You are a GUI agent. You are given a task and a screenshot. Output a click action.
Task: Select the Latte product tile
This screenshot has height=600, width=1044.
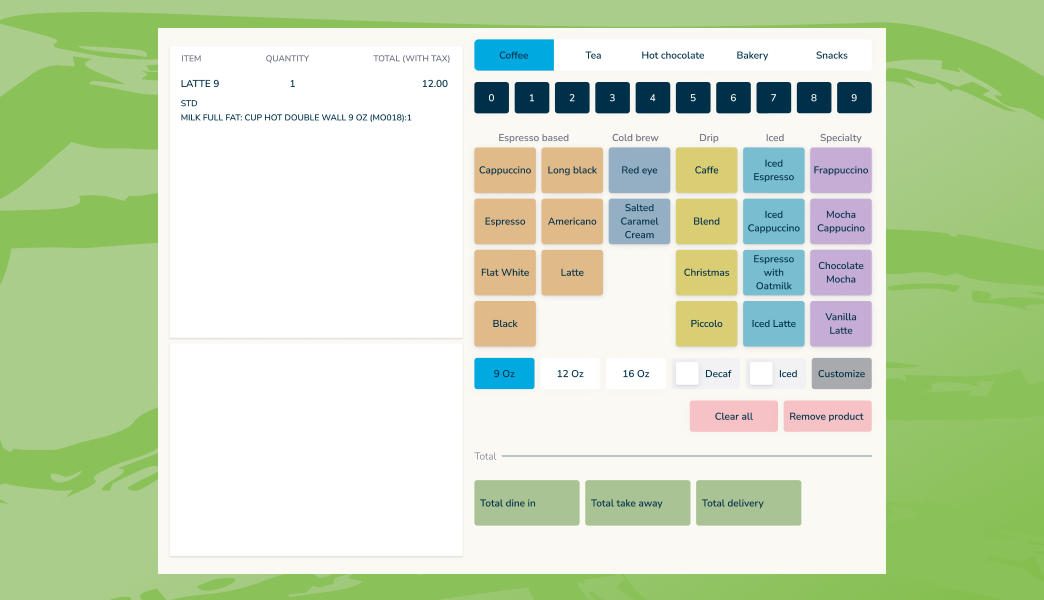point(572,272)
